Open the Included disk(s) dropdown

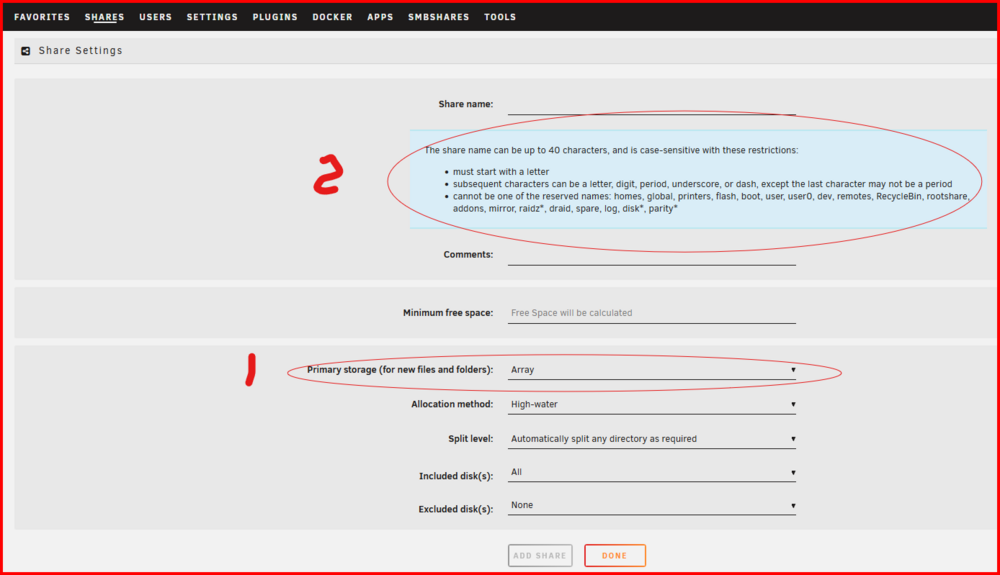652,472
